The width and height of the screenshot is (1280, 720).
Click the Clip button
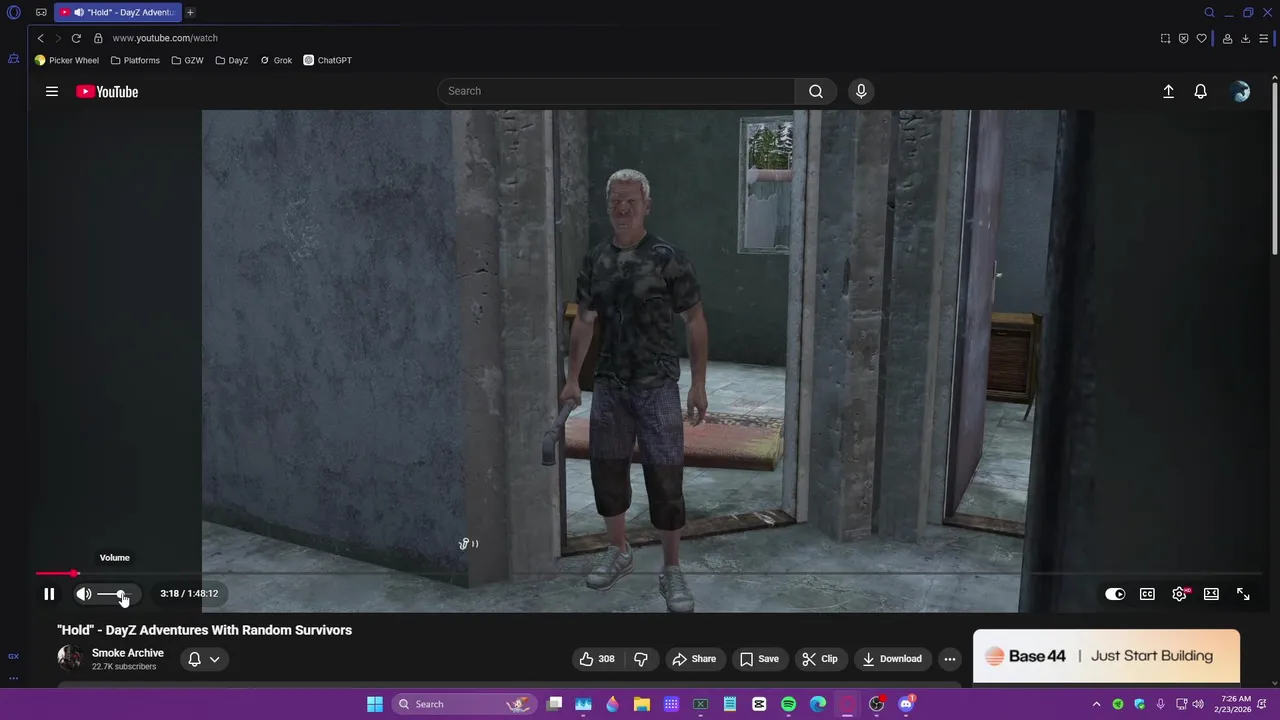820,659
